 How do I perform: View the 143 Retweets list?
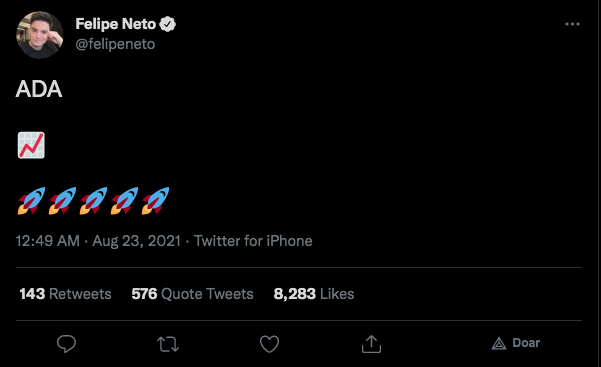point(65,294)
